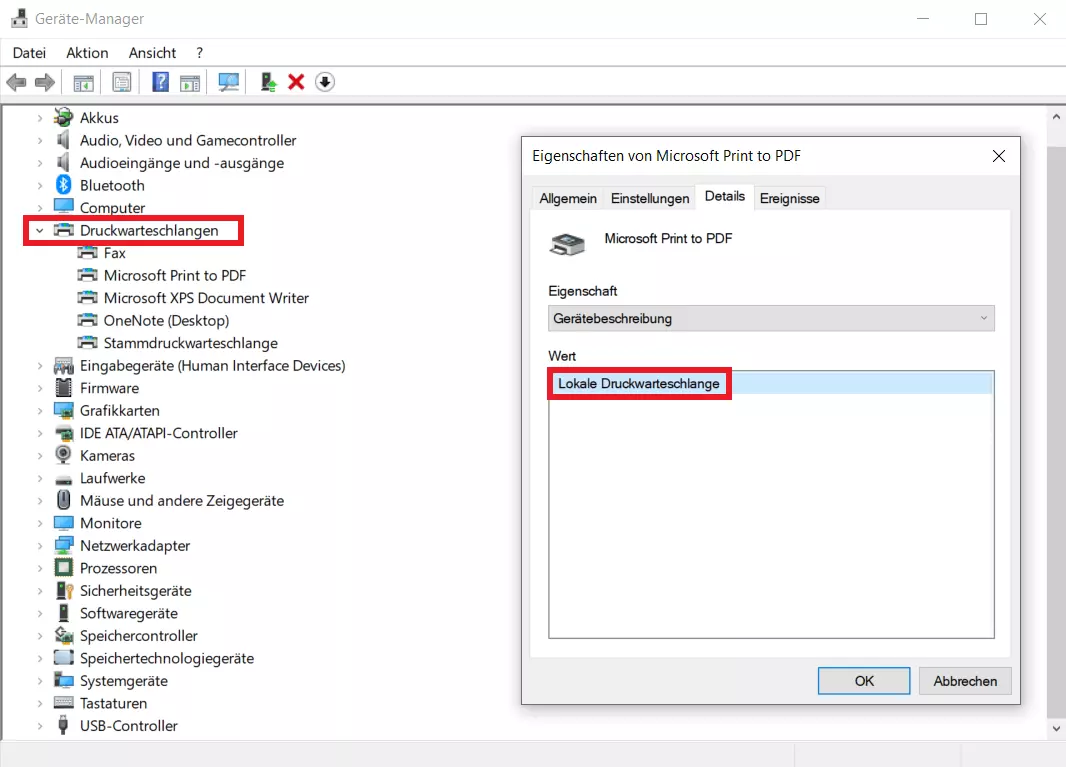Expand the Akkus node

[39, 118]
